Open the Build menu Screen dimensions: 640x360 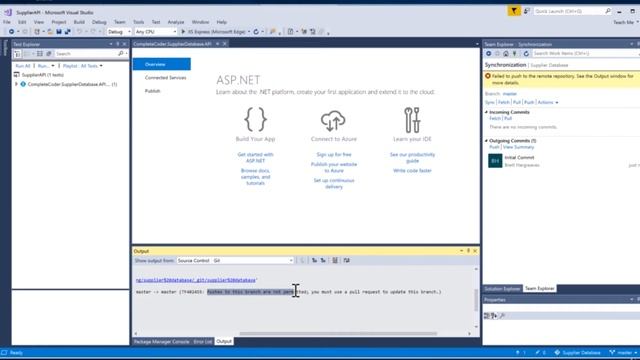coord(79,22)
